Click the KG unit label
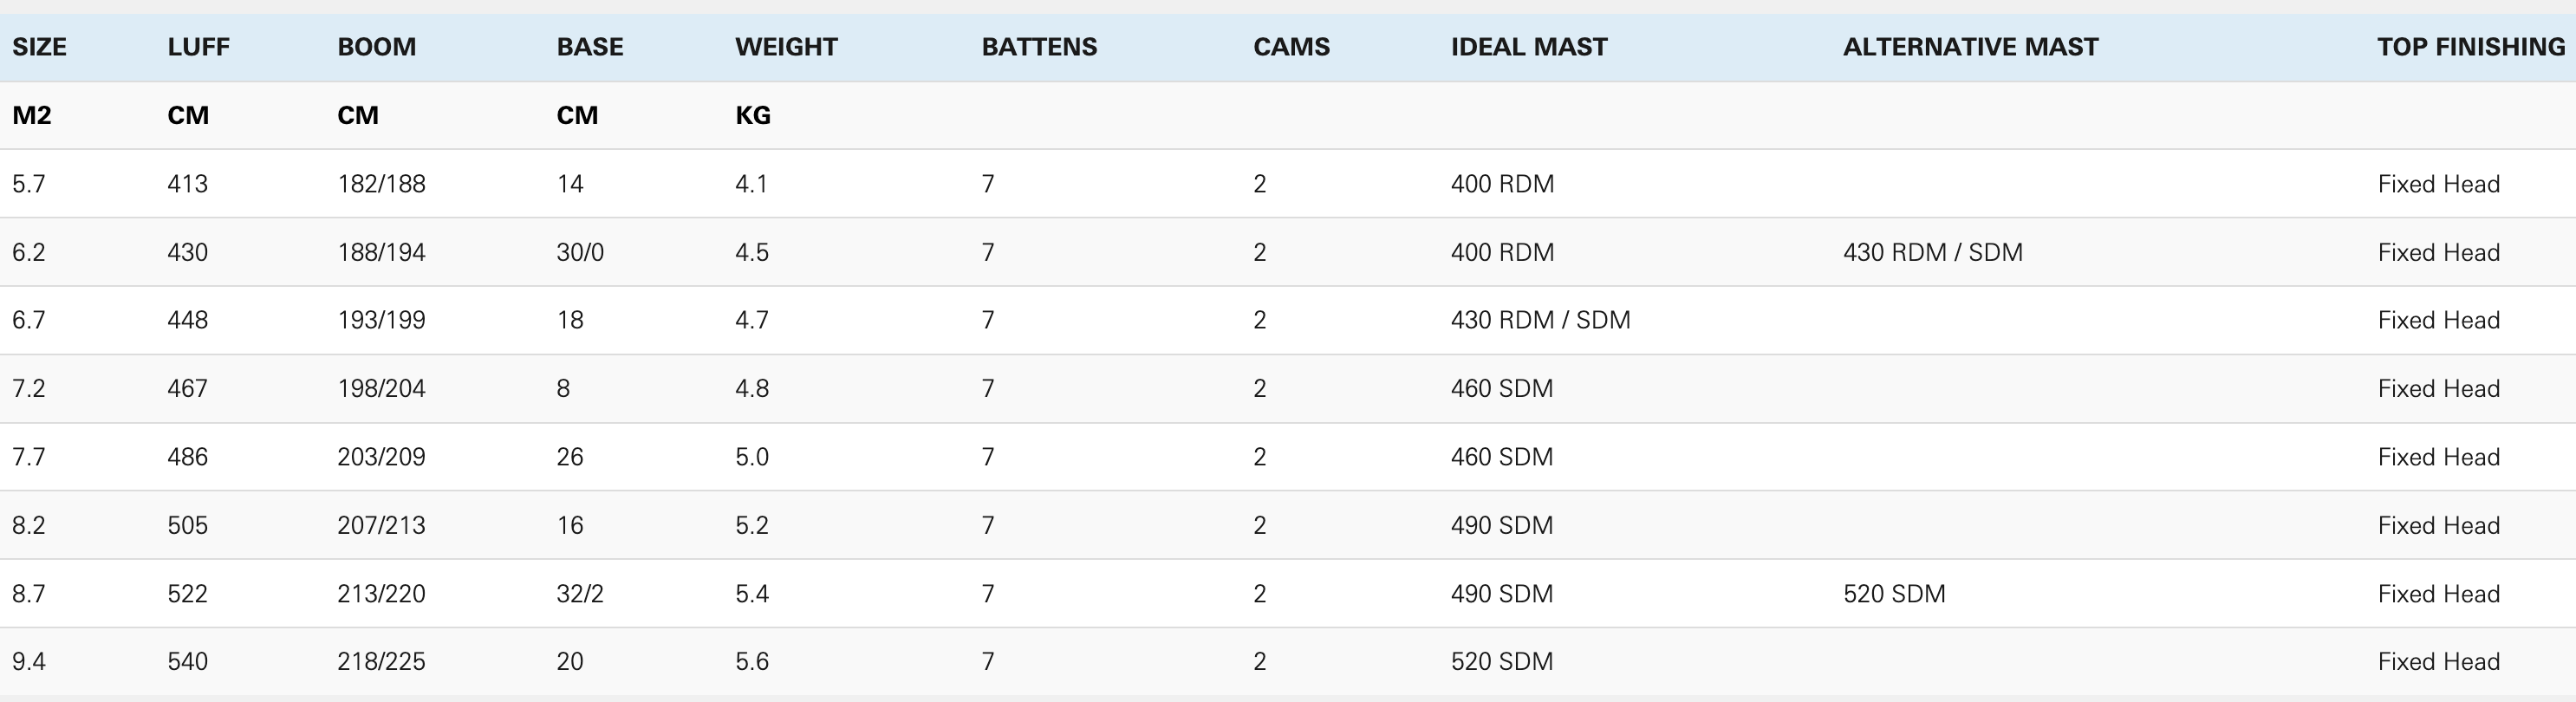Image resolution: width=2576 pixels, height=702 pixels. coord(752,115)
